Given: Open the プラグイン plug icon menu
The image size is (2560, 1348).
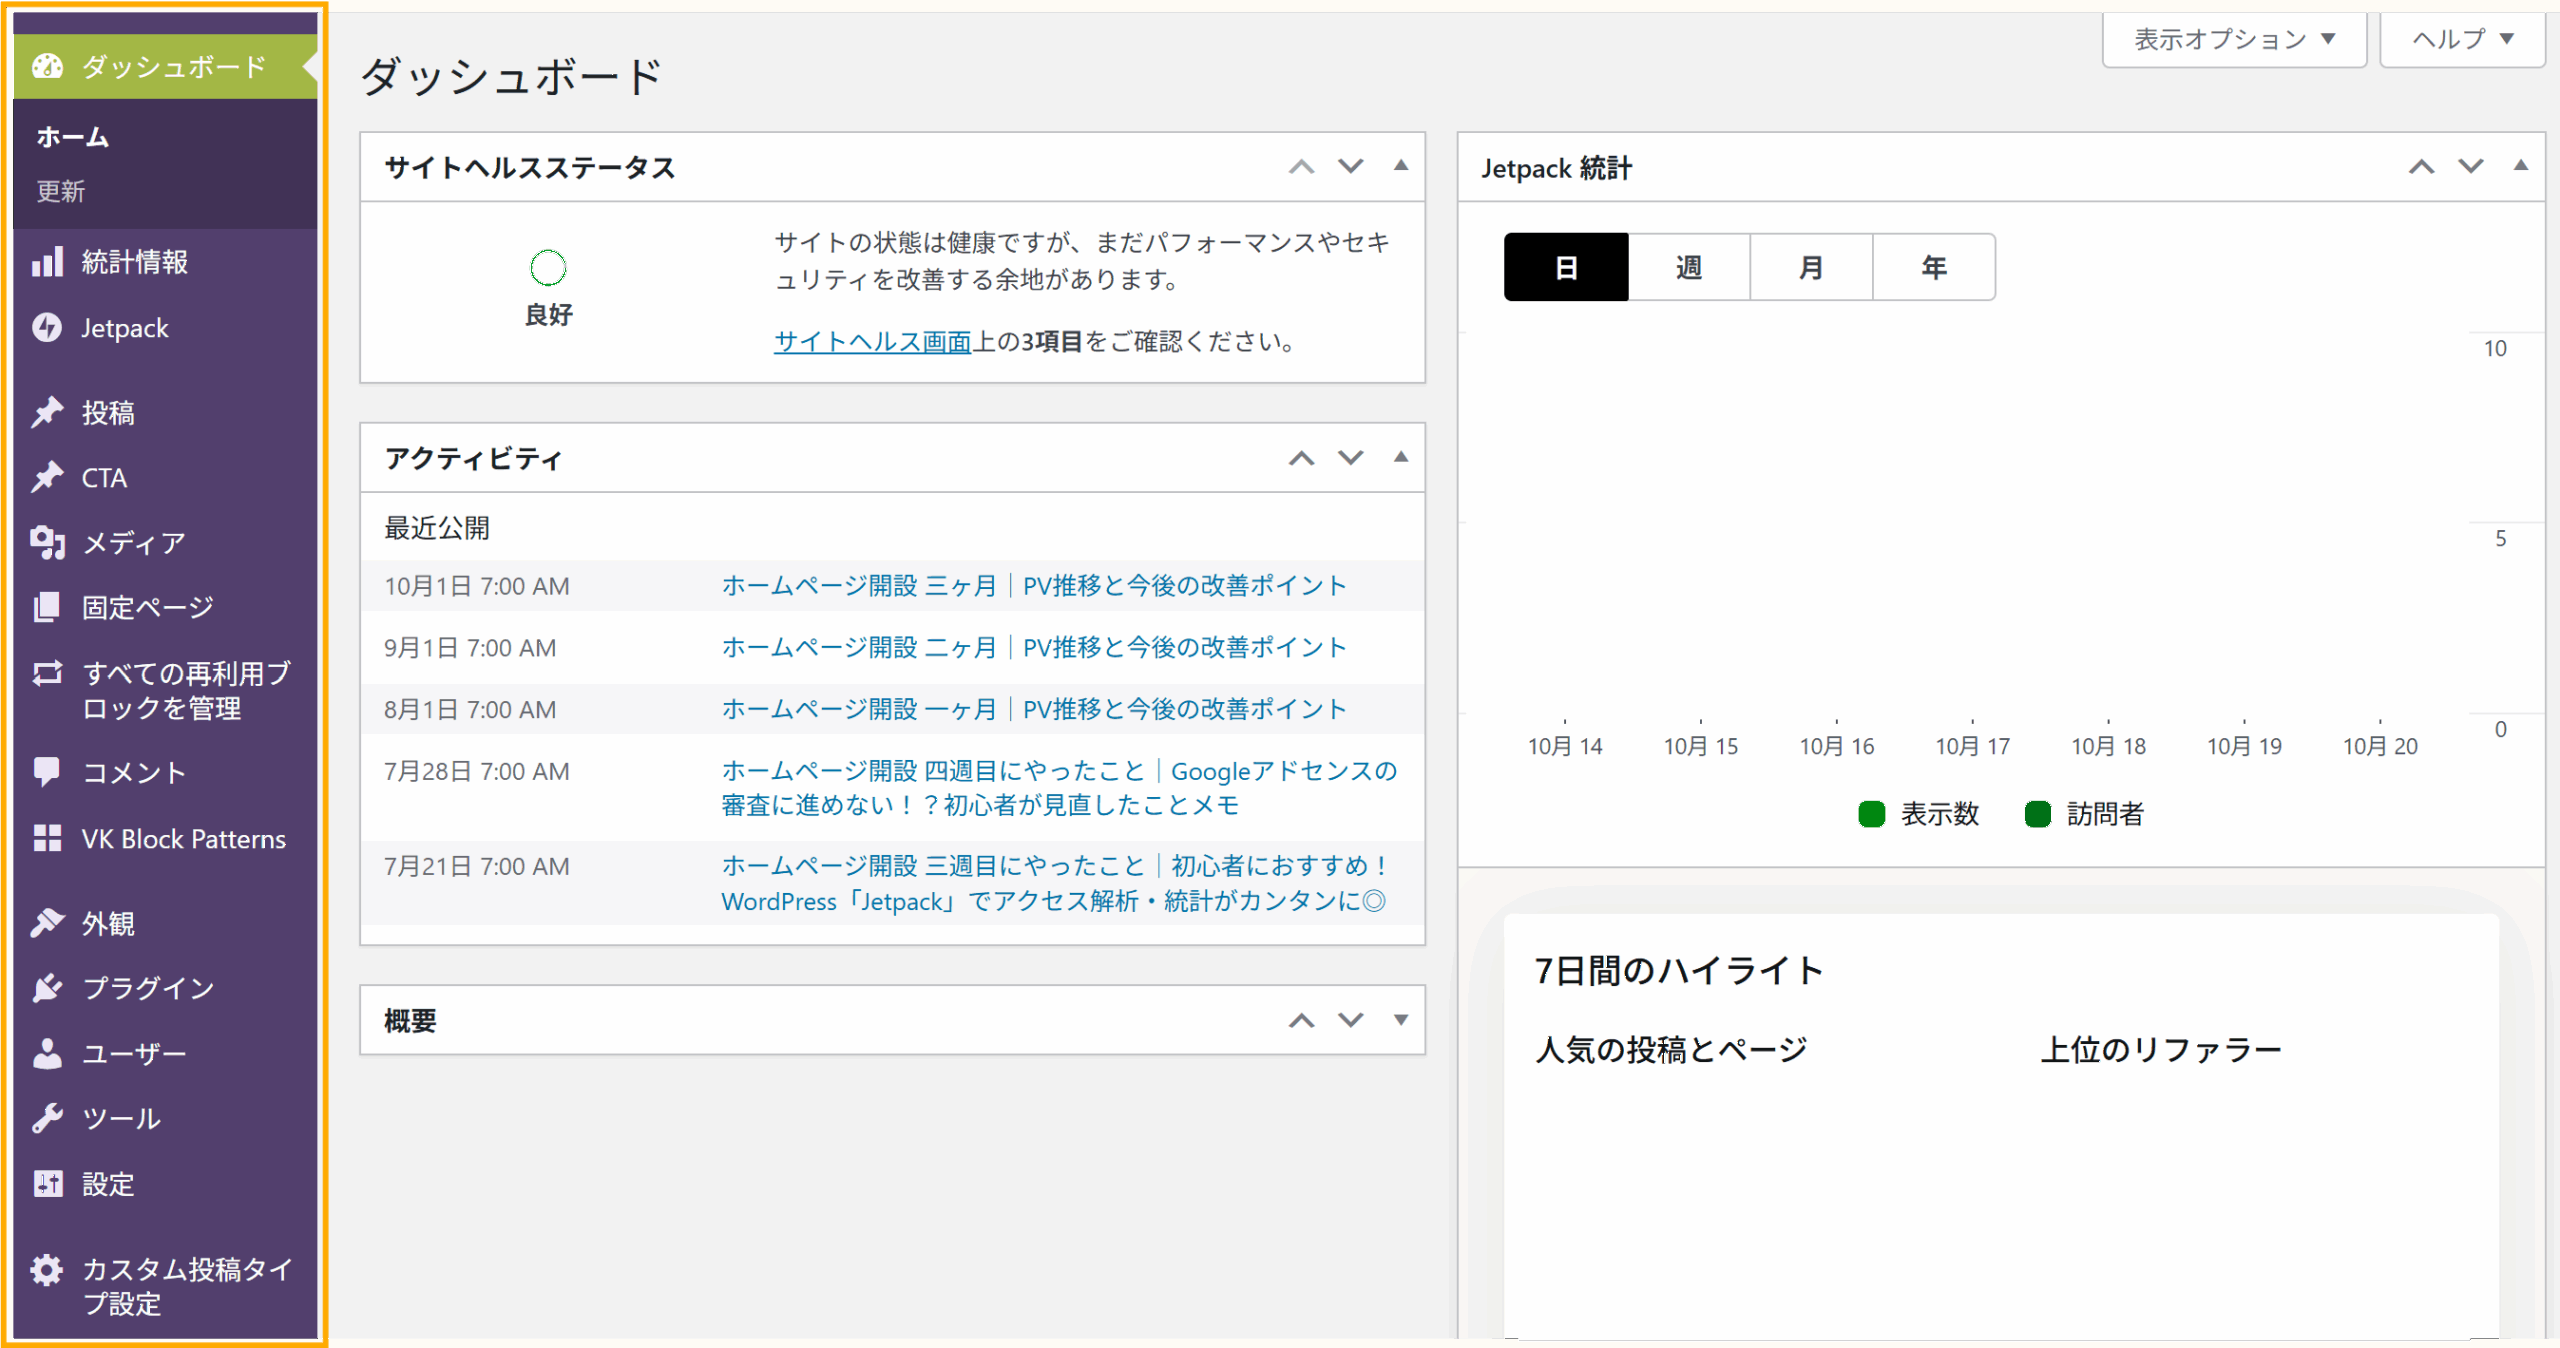Looking at the screenshot, I should (x=47, y=988).
